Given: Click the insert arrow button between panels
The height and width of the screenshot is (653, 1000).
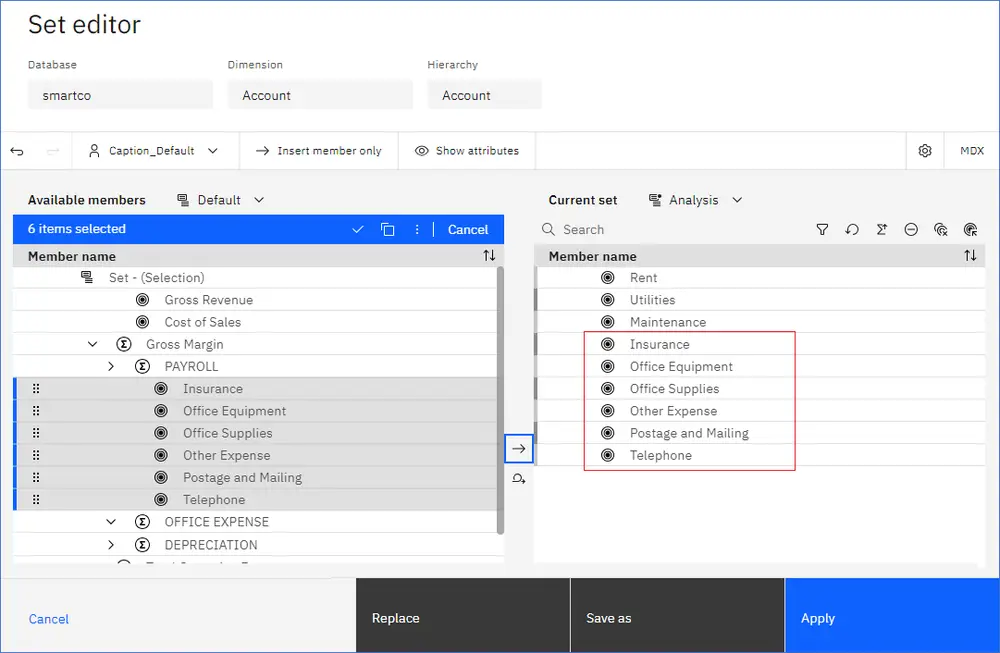Looking at the screenshot, I should [518, 449].
